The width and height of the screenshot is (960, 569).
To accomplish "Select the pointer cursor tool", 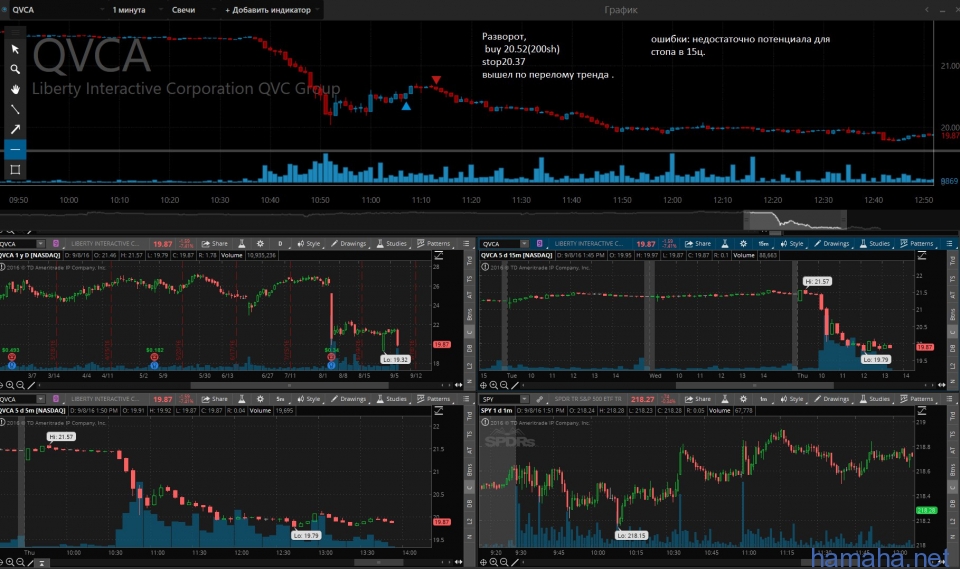I will pos(15,49).
